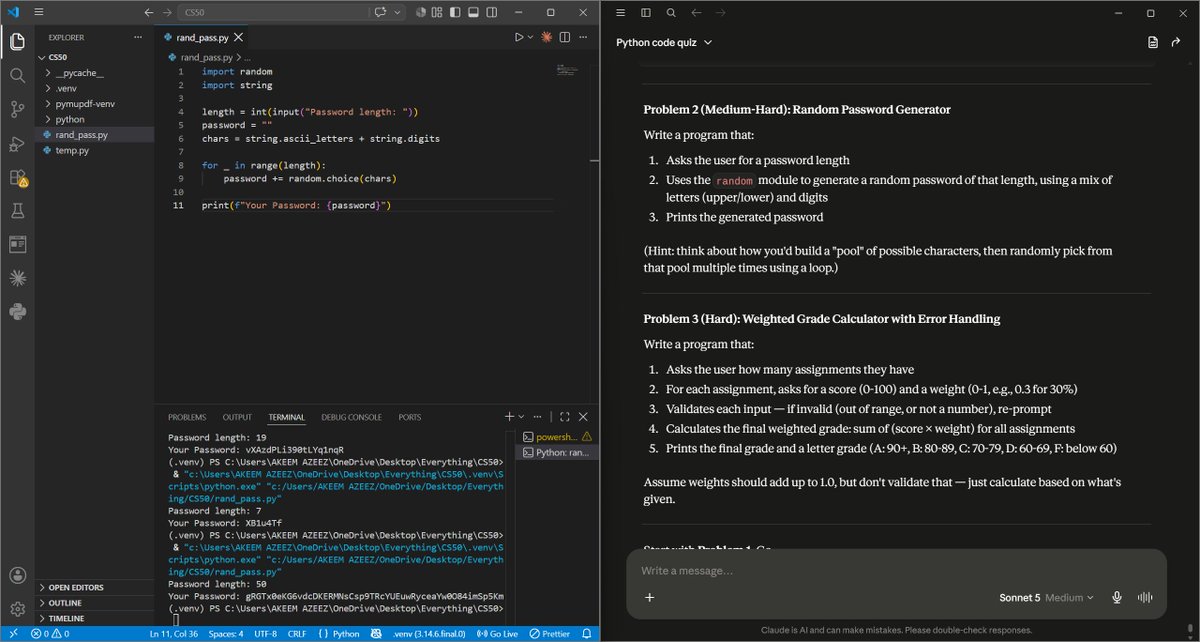
Task: Open the Explorer view in VS Code activity bar
Action: (17, 42)
